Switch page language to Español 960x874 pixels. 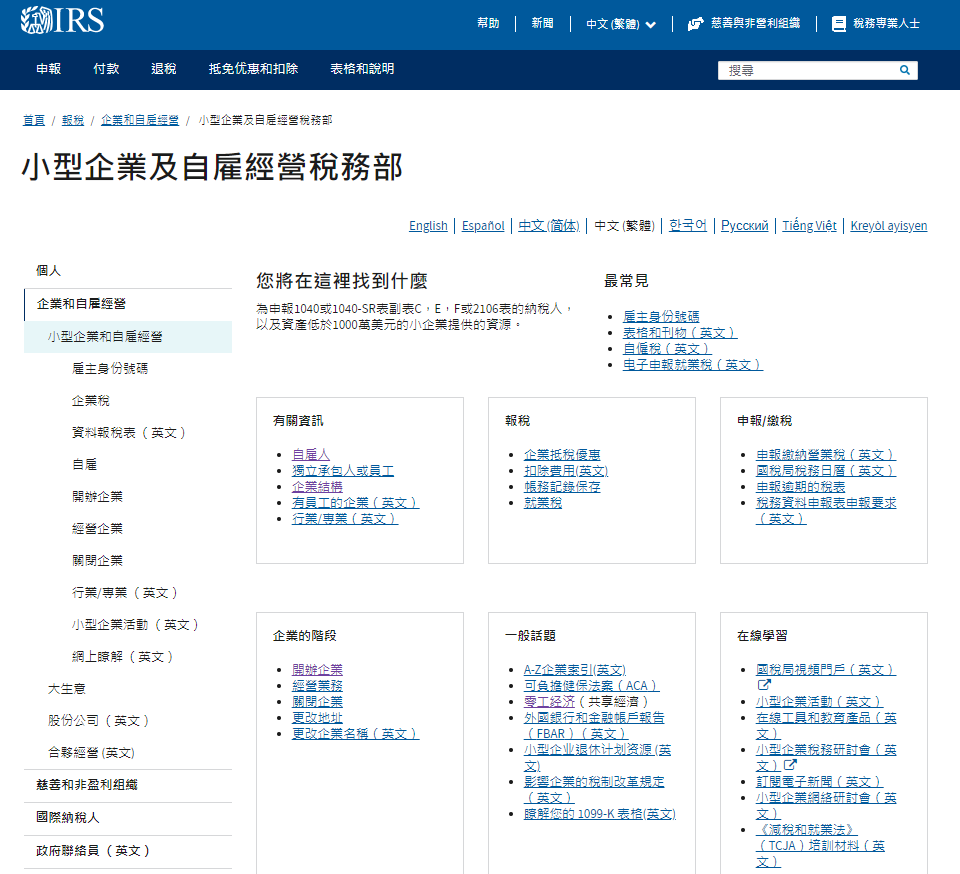pos(483,226)
